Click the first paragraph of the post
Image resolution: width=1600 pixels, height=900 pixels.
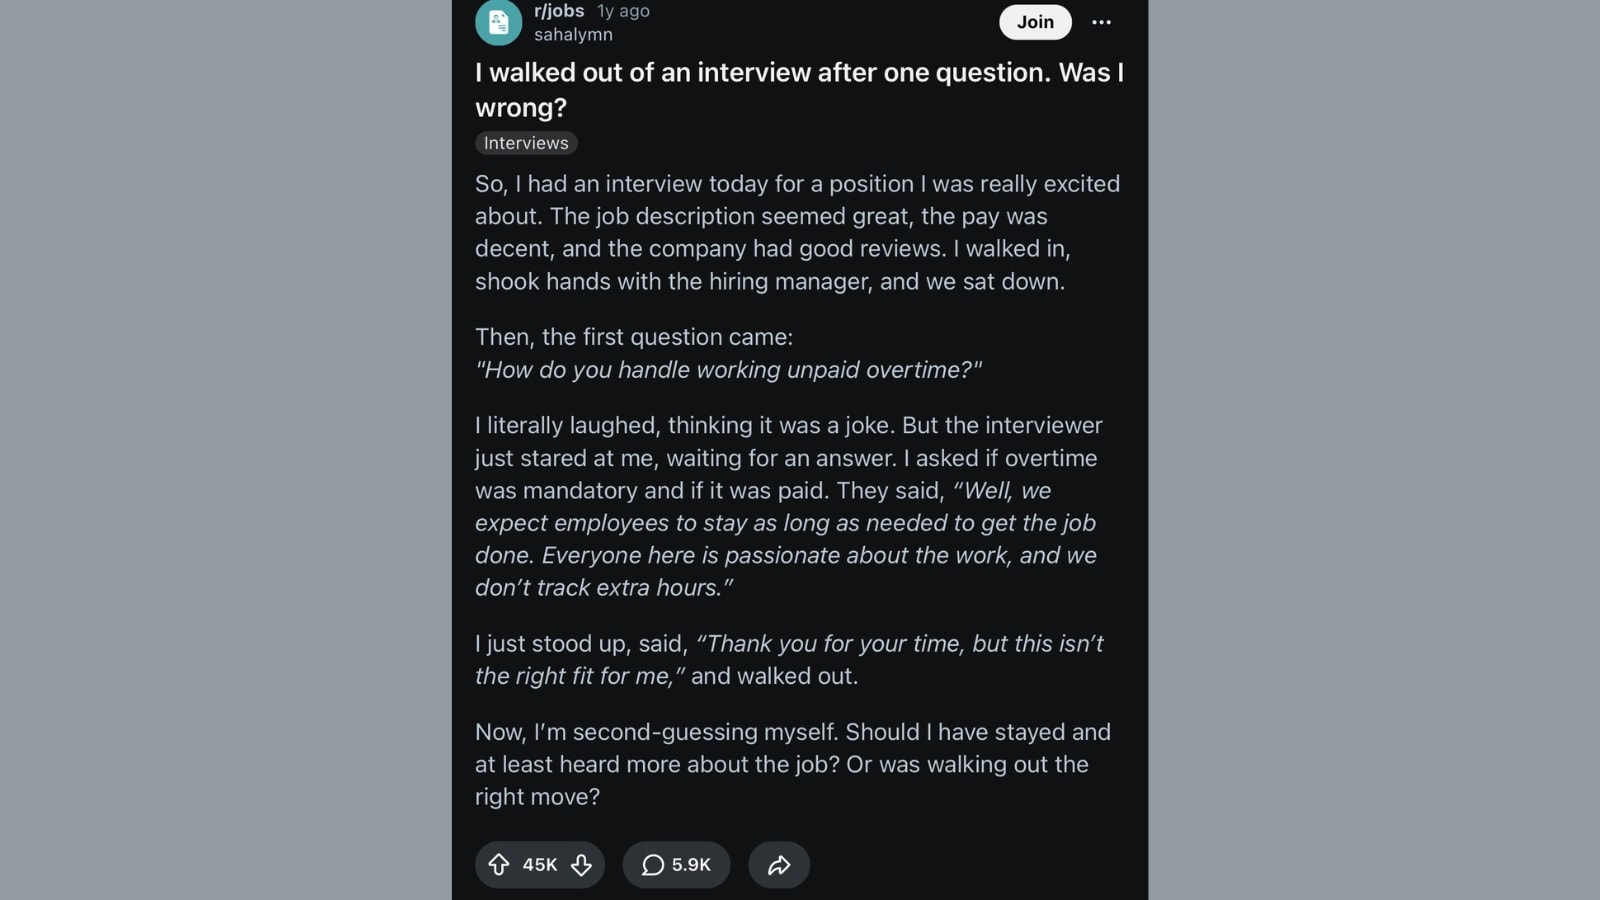797,232
